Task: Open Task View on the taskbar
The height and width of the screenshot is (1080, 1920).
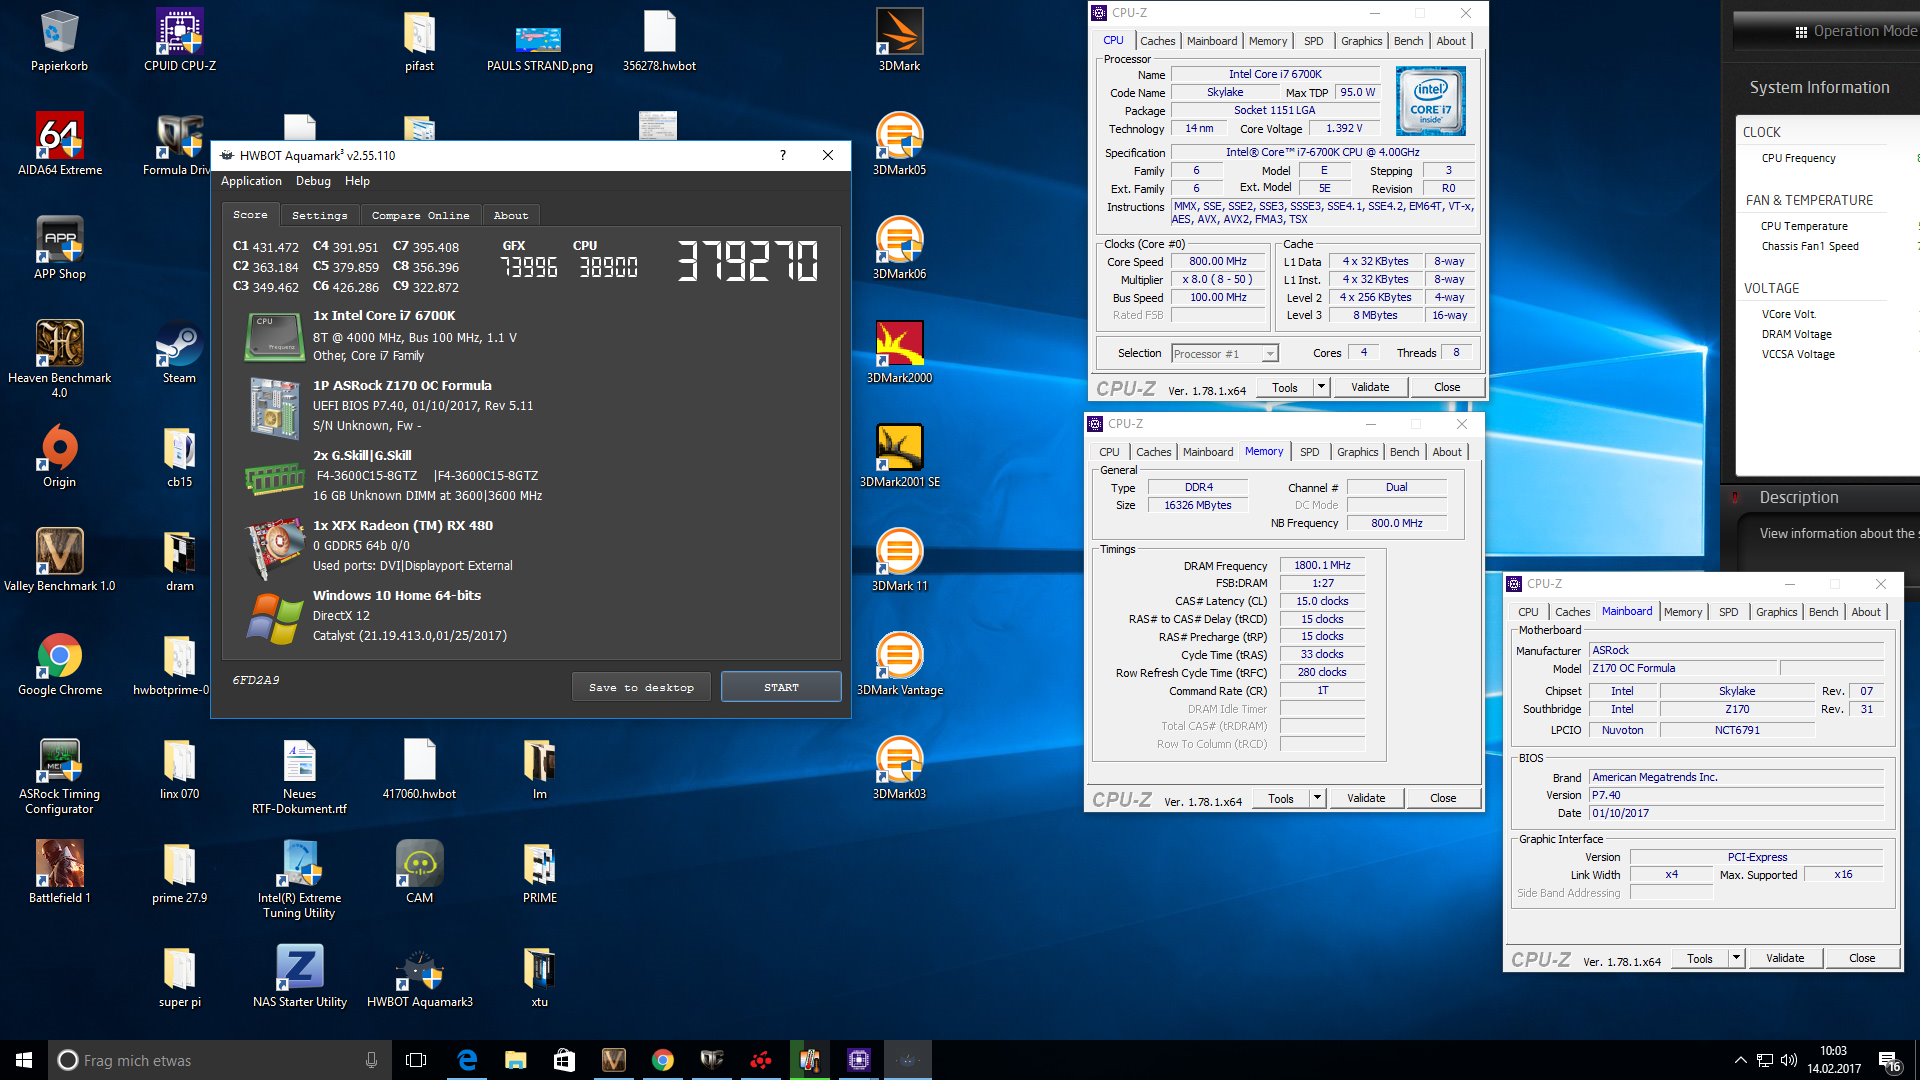Action: [x=416, y=1060]
